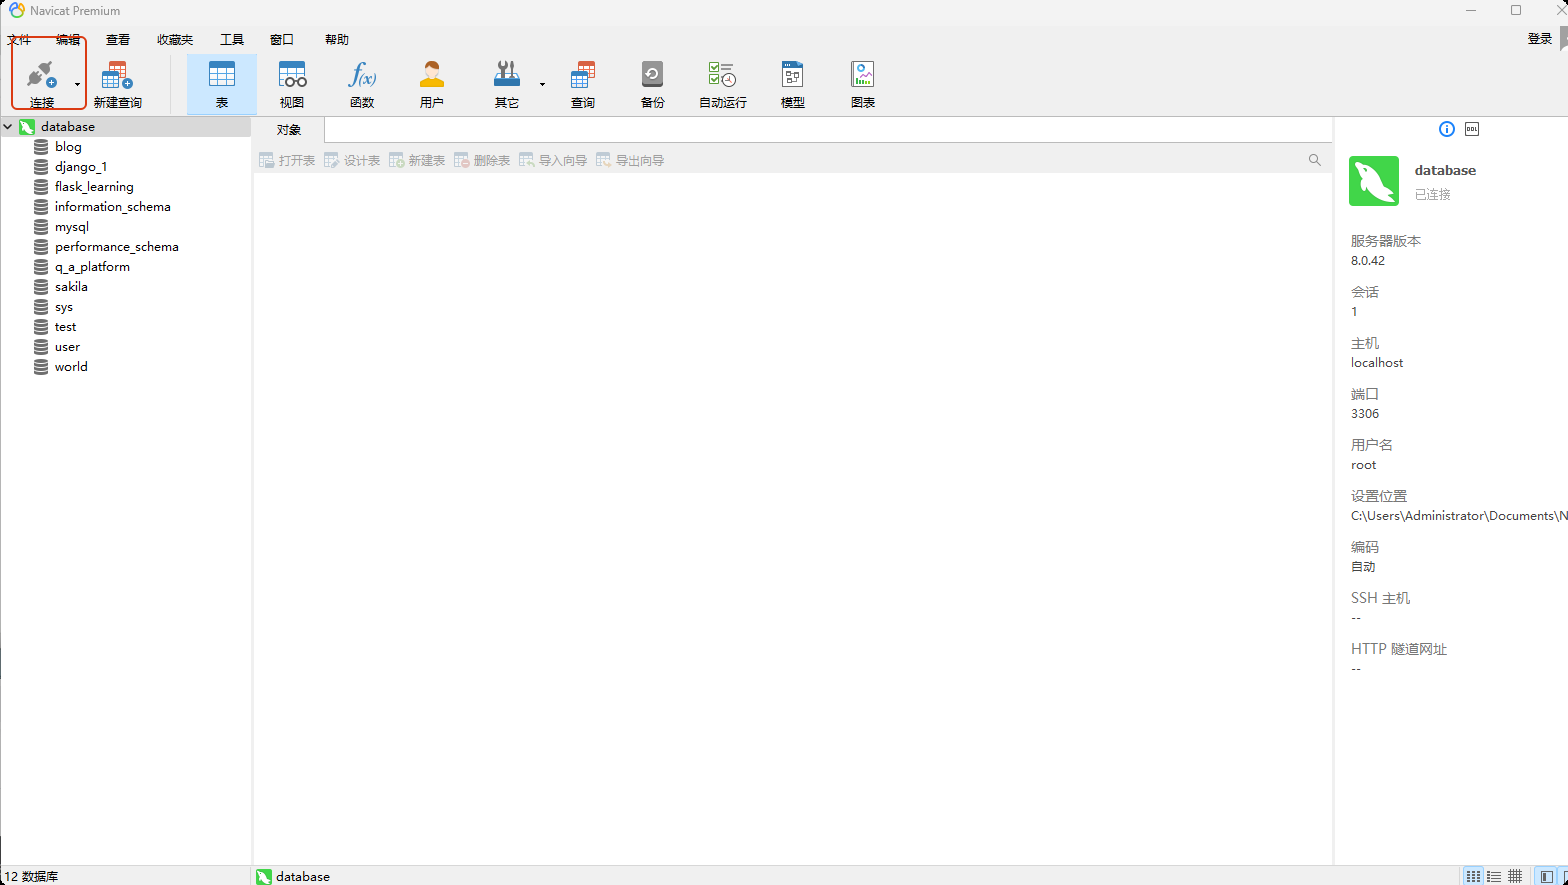Image resolution: width=1568 pixels, height=885 pixels.
Task: Open the 导入向导 (Import Wizard)
Action: (x=553, y=160)
